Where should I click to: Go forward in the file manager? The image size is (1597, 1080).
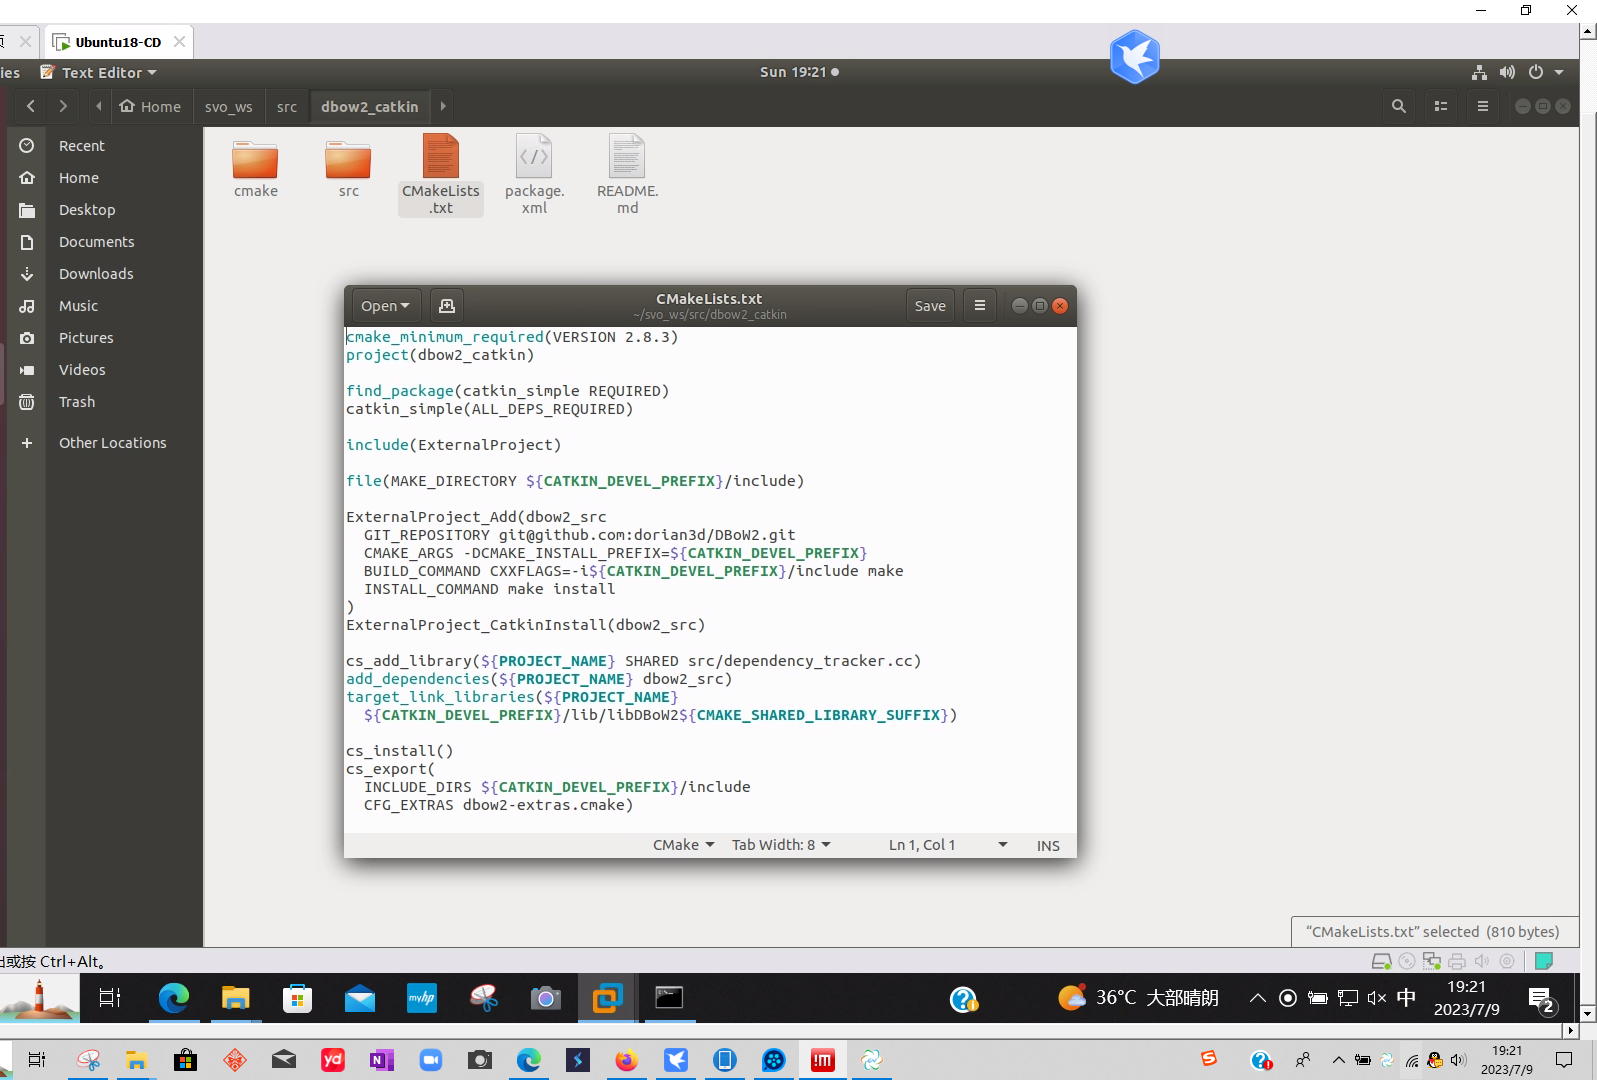point(63,106)
